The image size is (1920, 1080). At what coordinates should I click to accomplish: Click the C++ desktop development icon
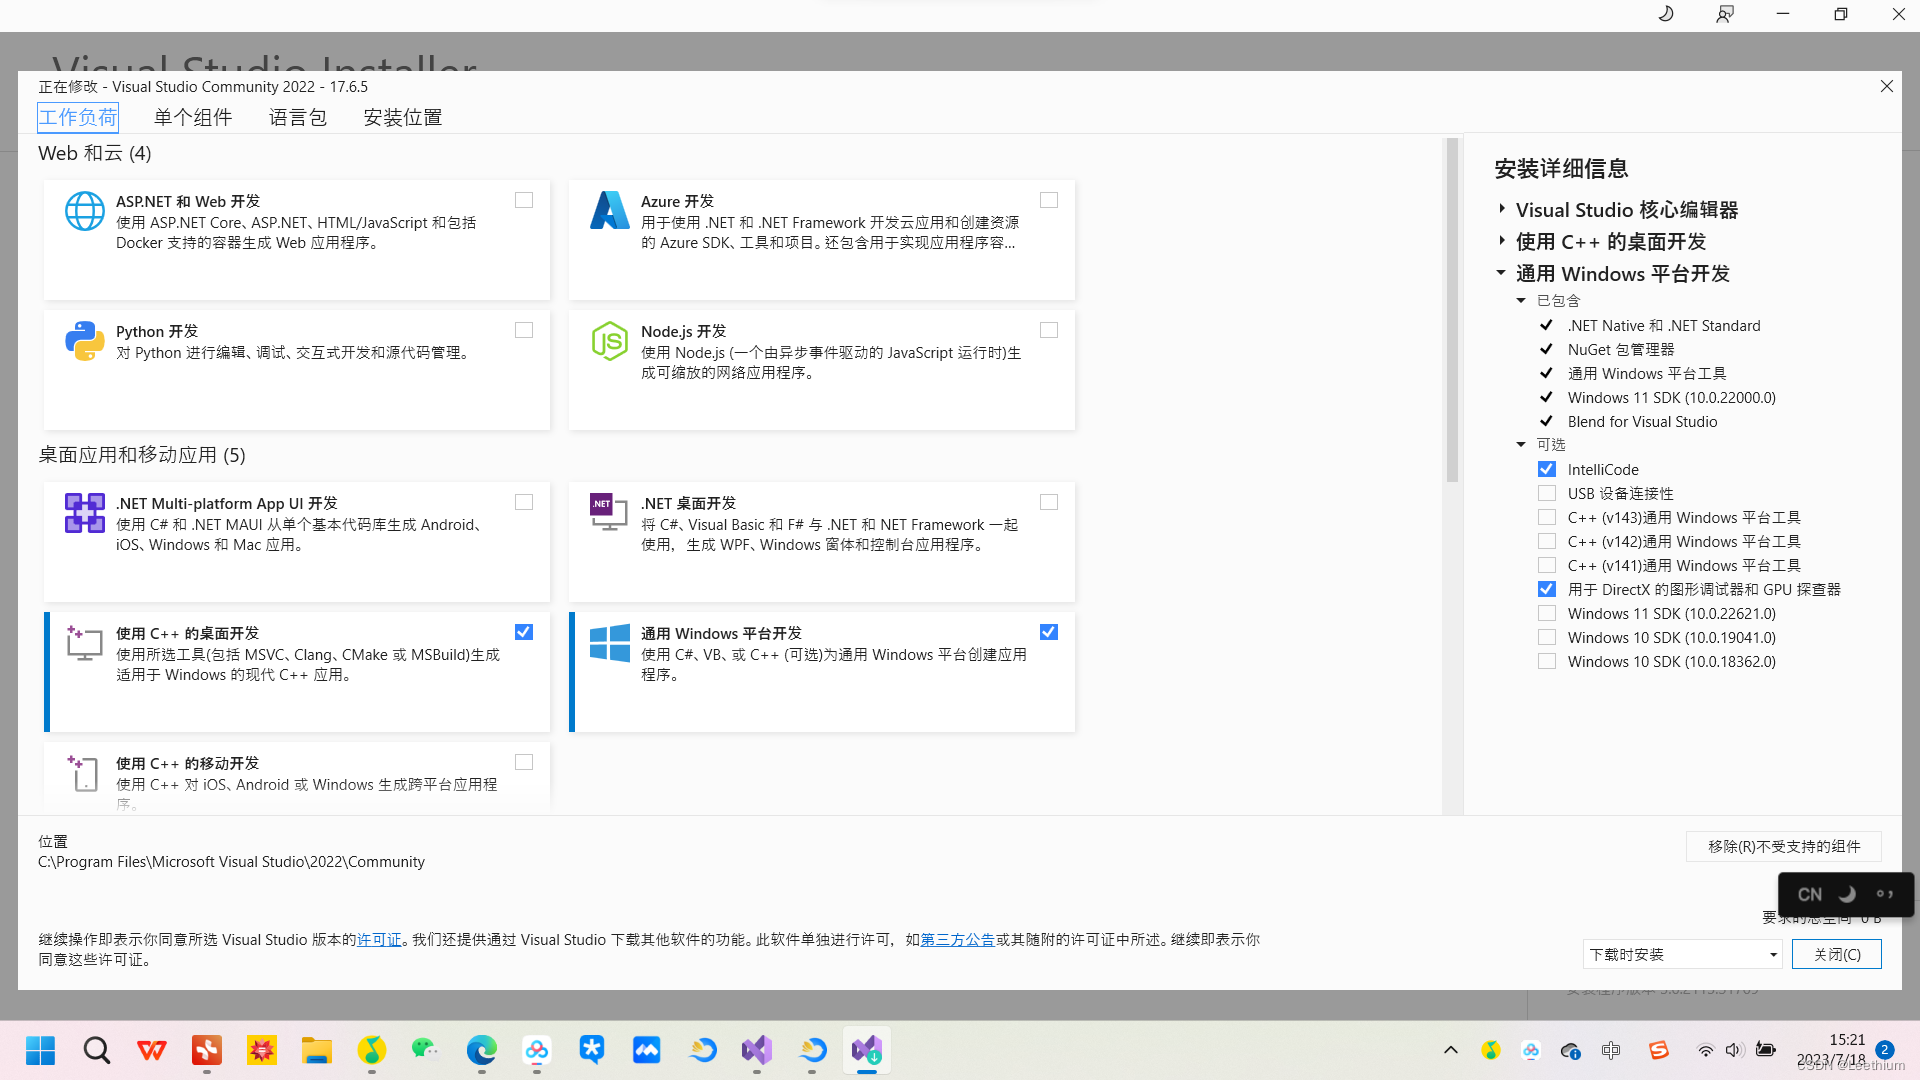[x=85, y=643]
